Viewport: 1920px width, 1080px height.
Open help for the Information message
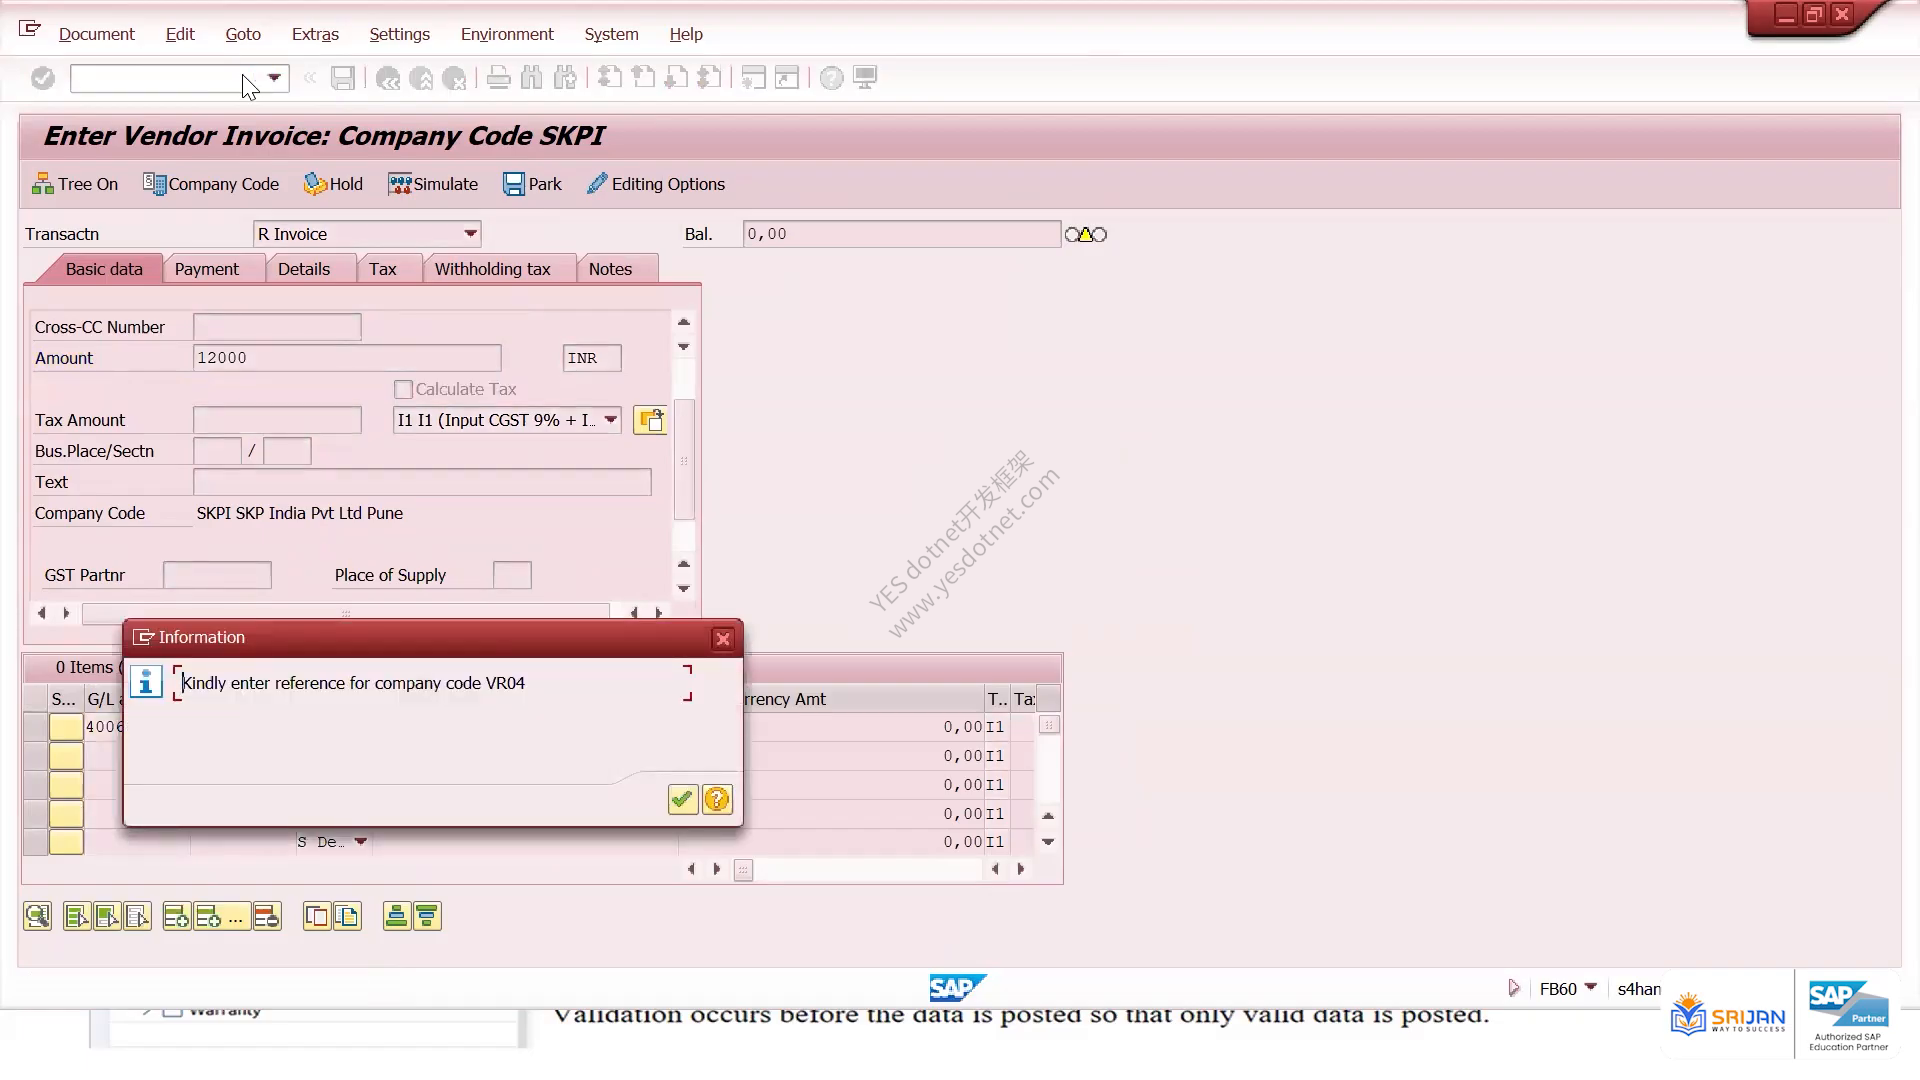tap(717, 799)
